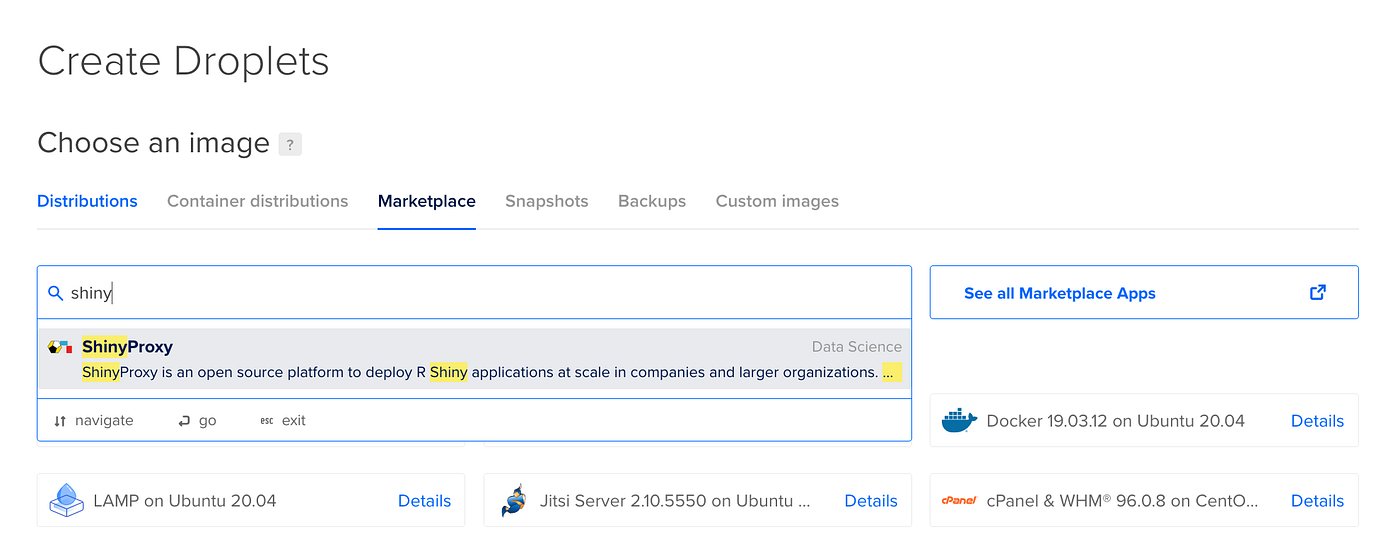The image size is (1400, 552).
Task: Select the ShinyProxy search result
Action: (x=475, y=359)
